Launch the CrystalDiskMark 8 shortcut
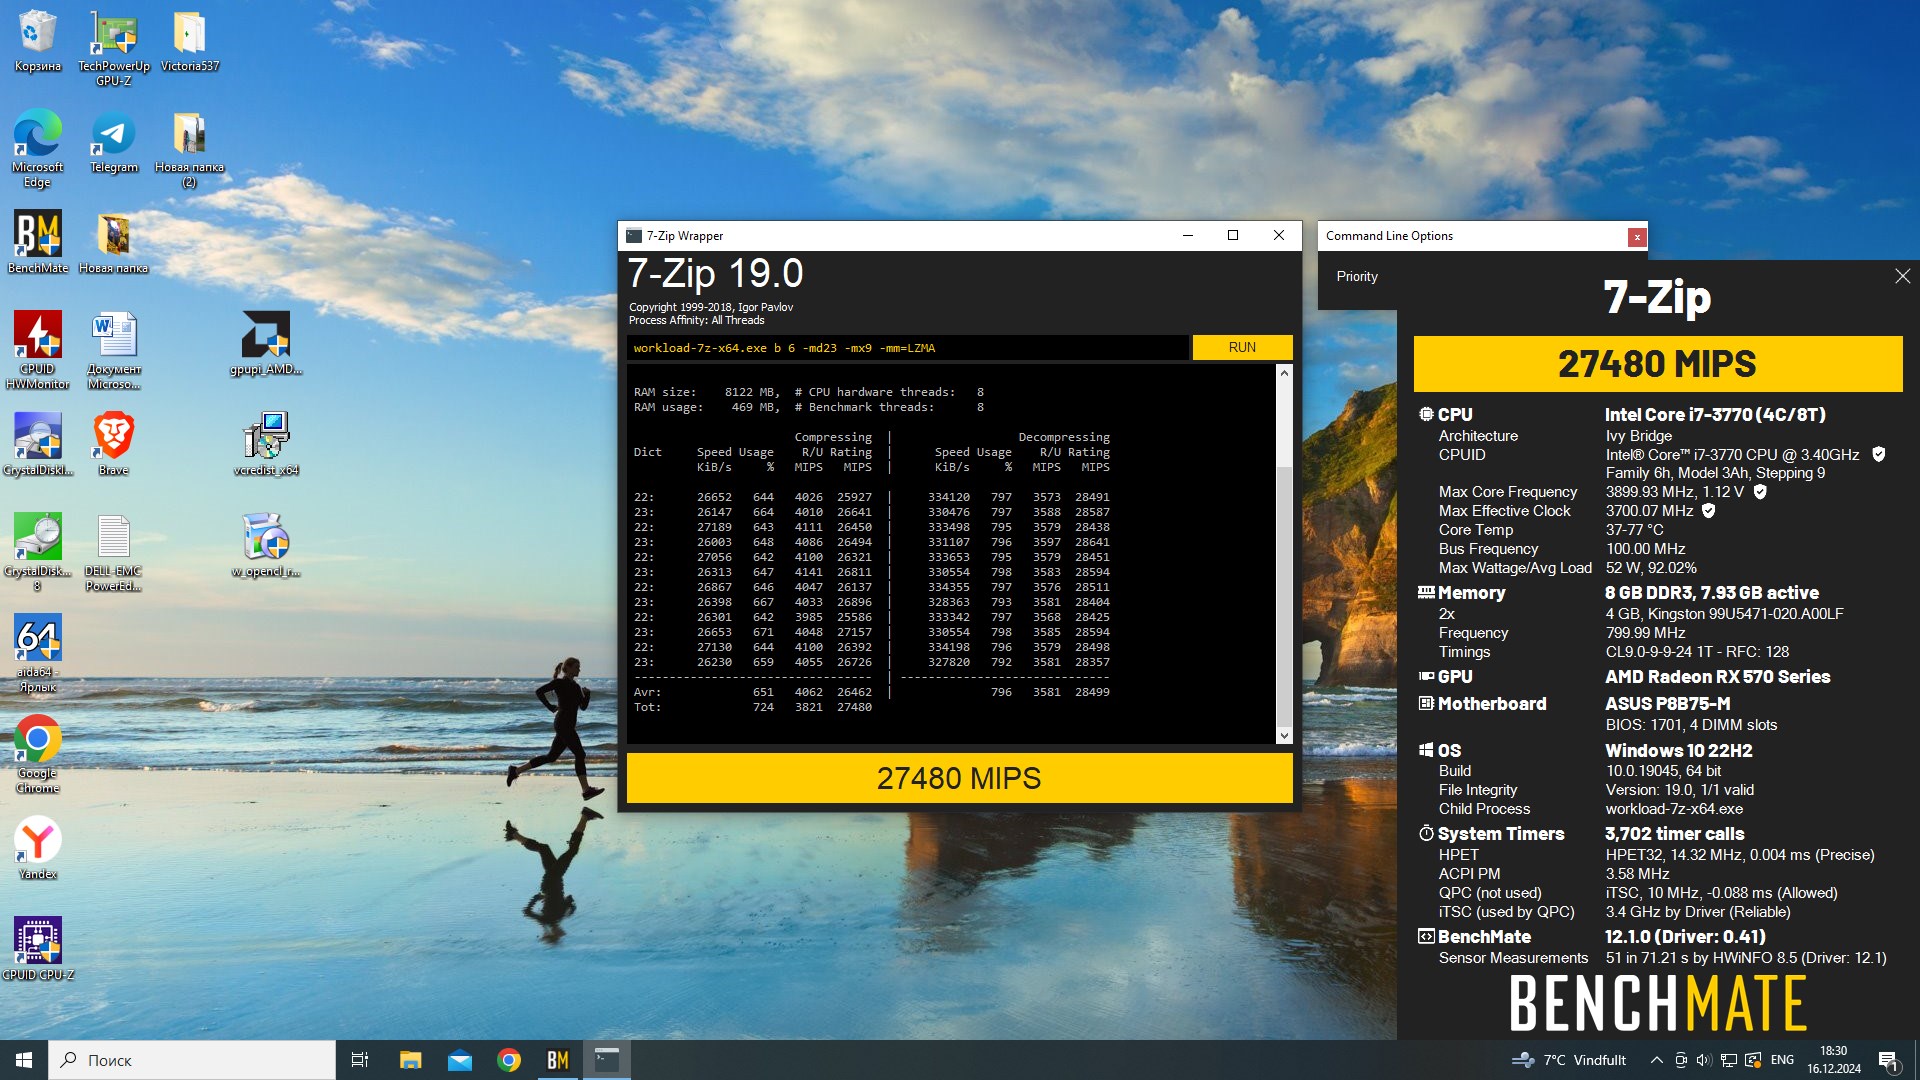 37,552
